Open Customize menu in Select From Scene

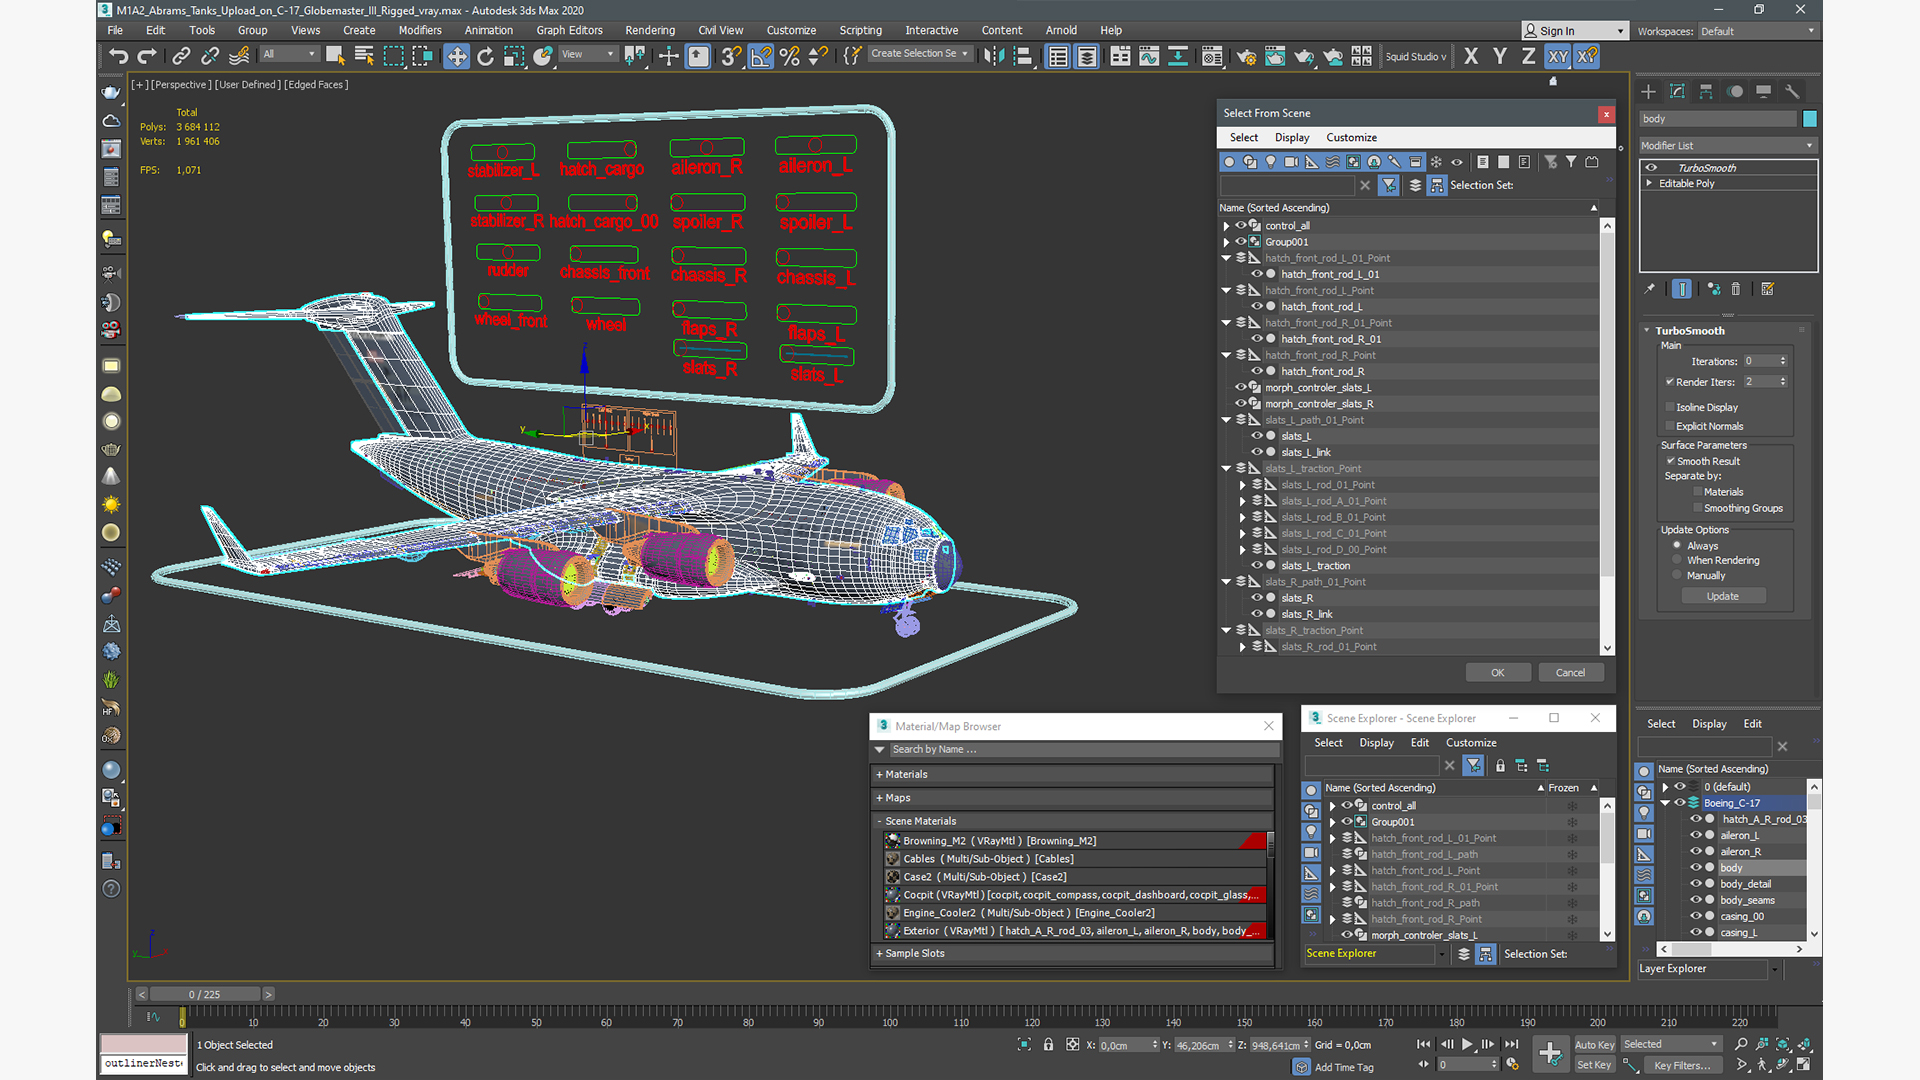pyautogui.click(x=1351, y=137)
